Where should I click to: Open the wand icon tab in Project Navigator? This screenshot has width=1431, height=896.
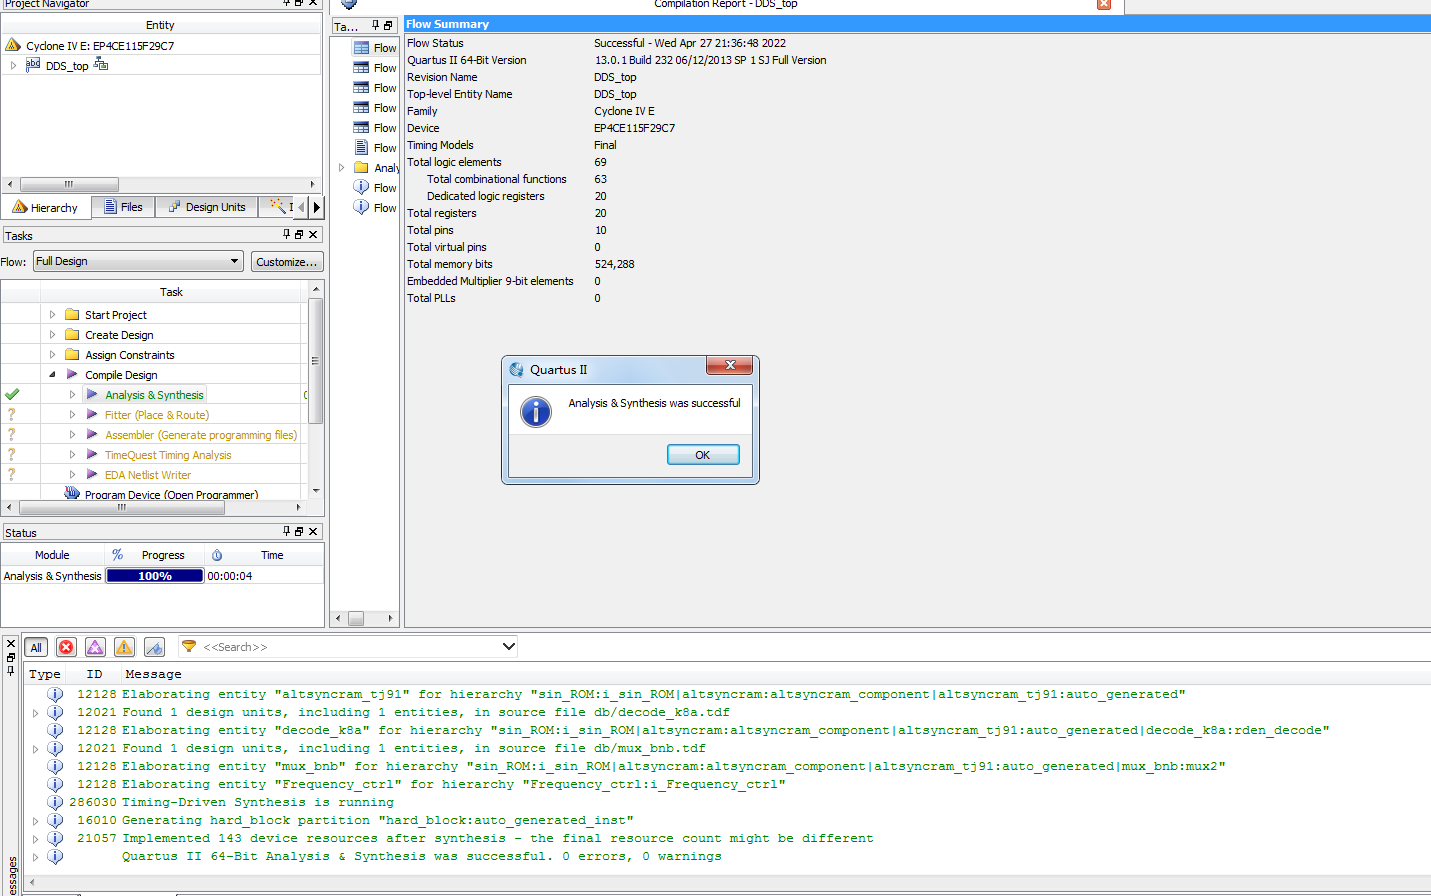point(278,206)
